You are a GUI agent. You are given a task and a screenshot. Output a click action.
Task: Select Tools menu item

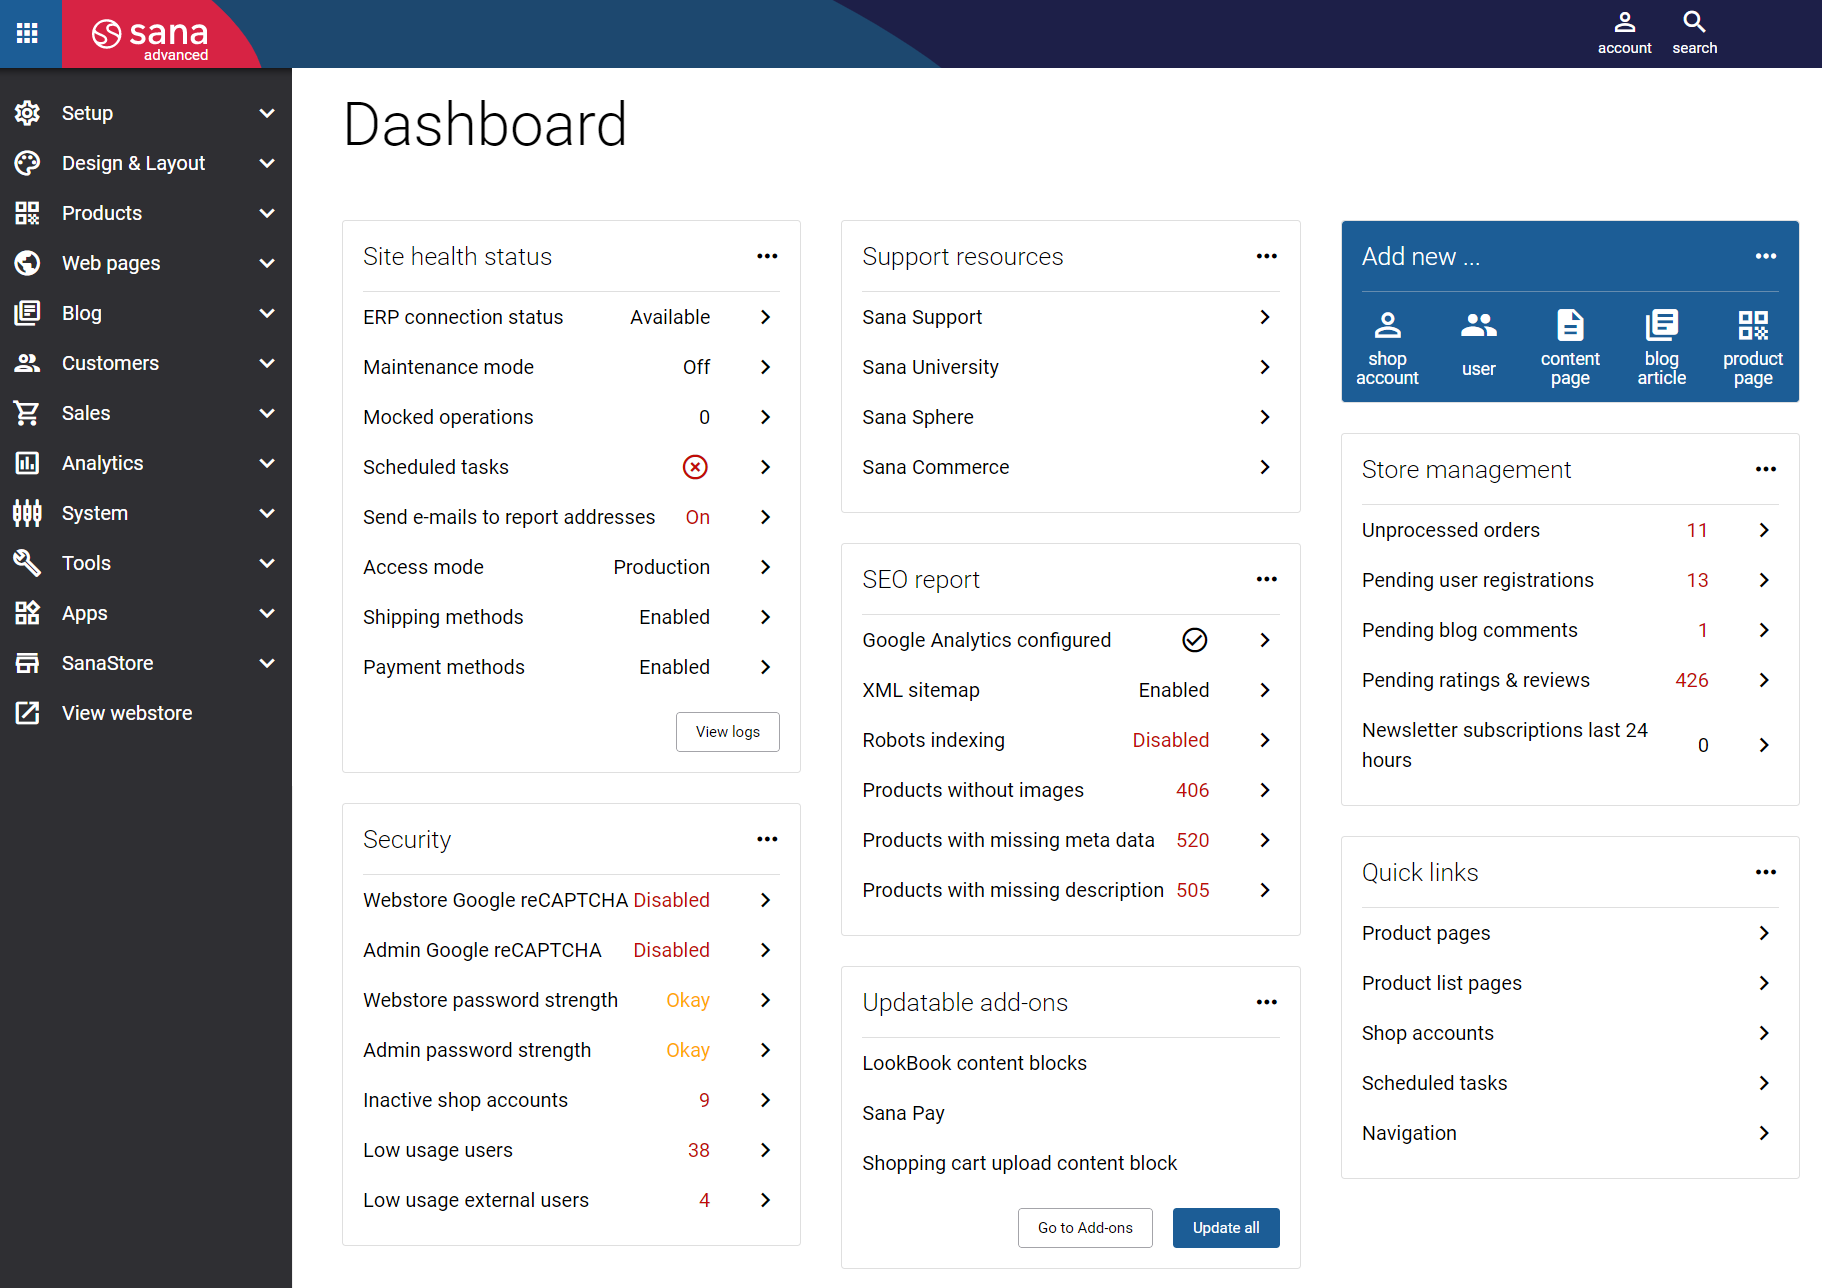(x=146, y=563)
